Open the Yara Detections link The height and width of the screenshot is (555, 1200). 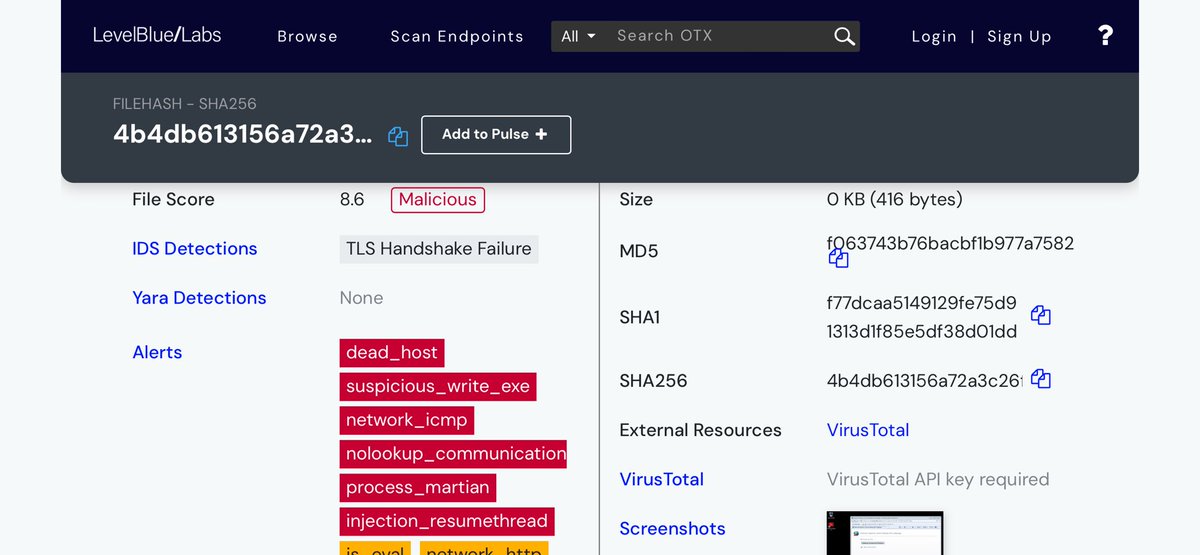pyautogui.click(x=199, y=298)
